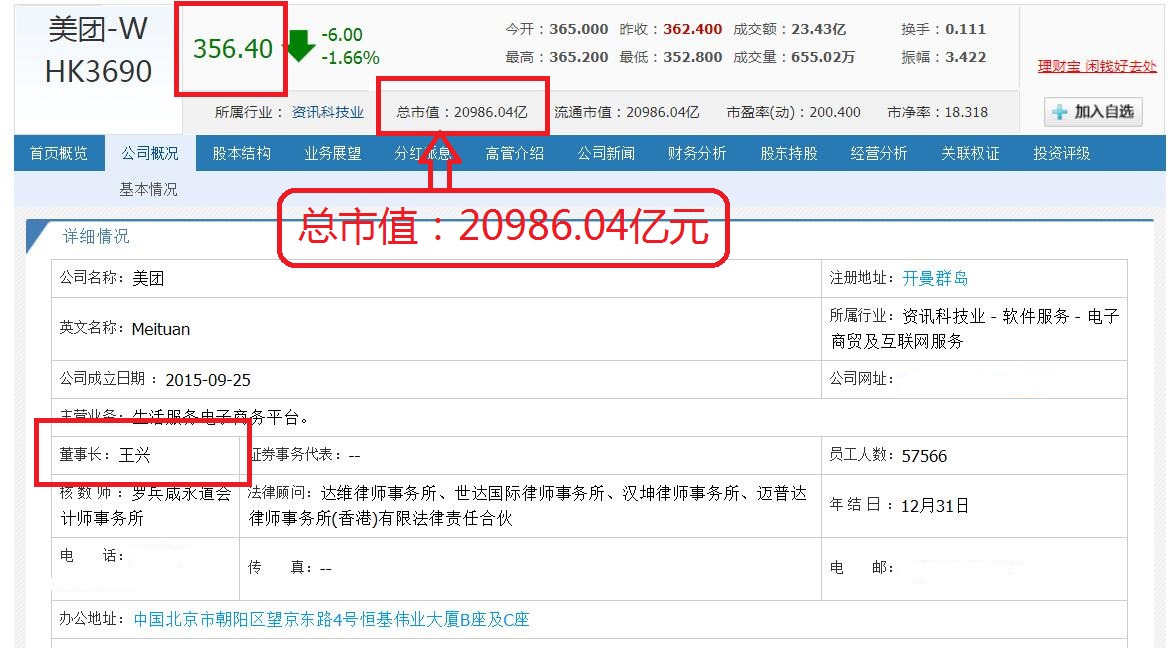Image resolution: width=1173 pixels, height=648 pixels.
Task: Click the 市净率：18.318 text
Action: [x=937, y=112]
